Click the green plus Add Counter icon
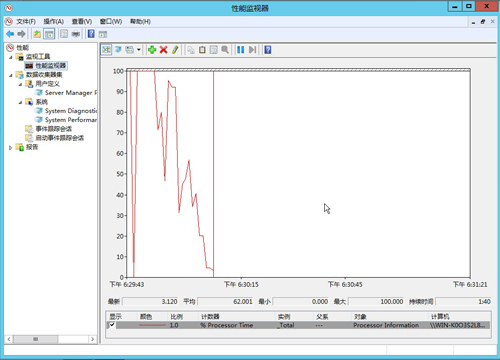 [152, 50]
